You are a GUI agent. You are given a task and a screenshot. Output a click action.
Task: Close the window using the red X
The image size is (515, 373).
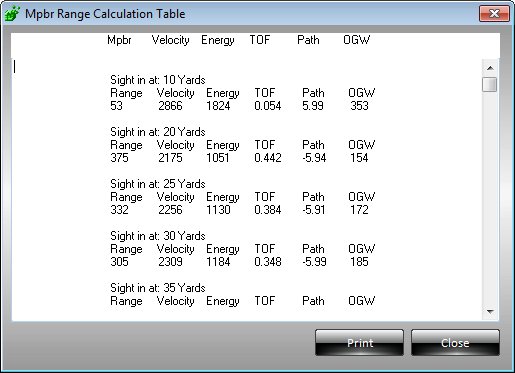[494, 14]
